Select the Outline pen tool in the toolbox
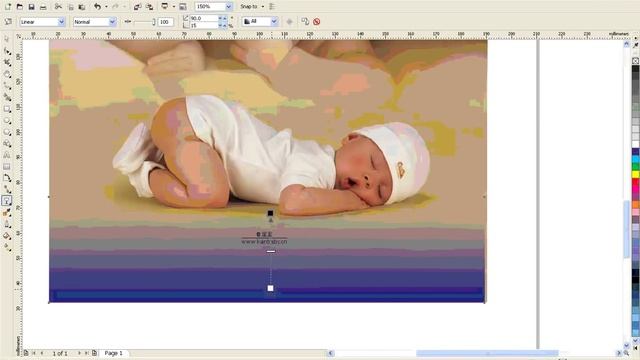 tap(7, 224)
